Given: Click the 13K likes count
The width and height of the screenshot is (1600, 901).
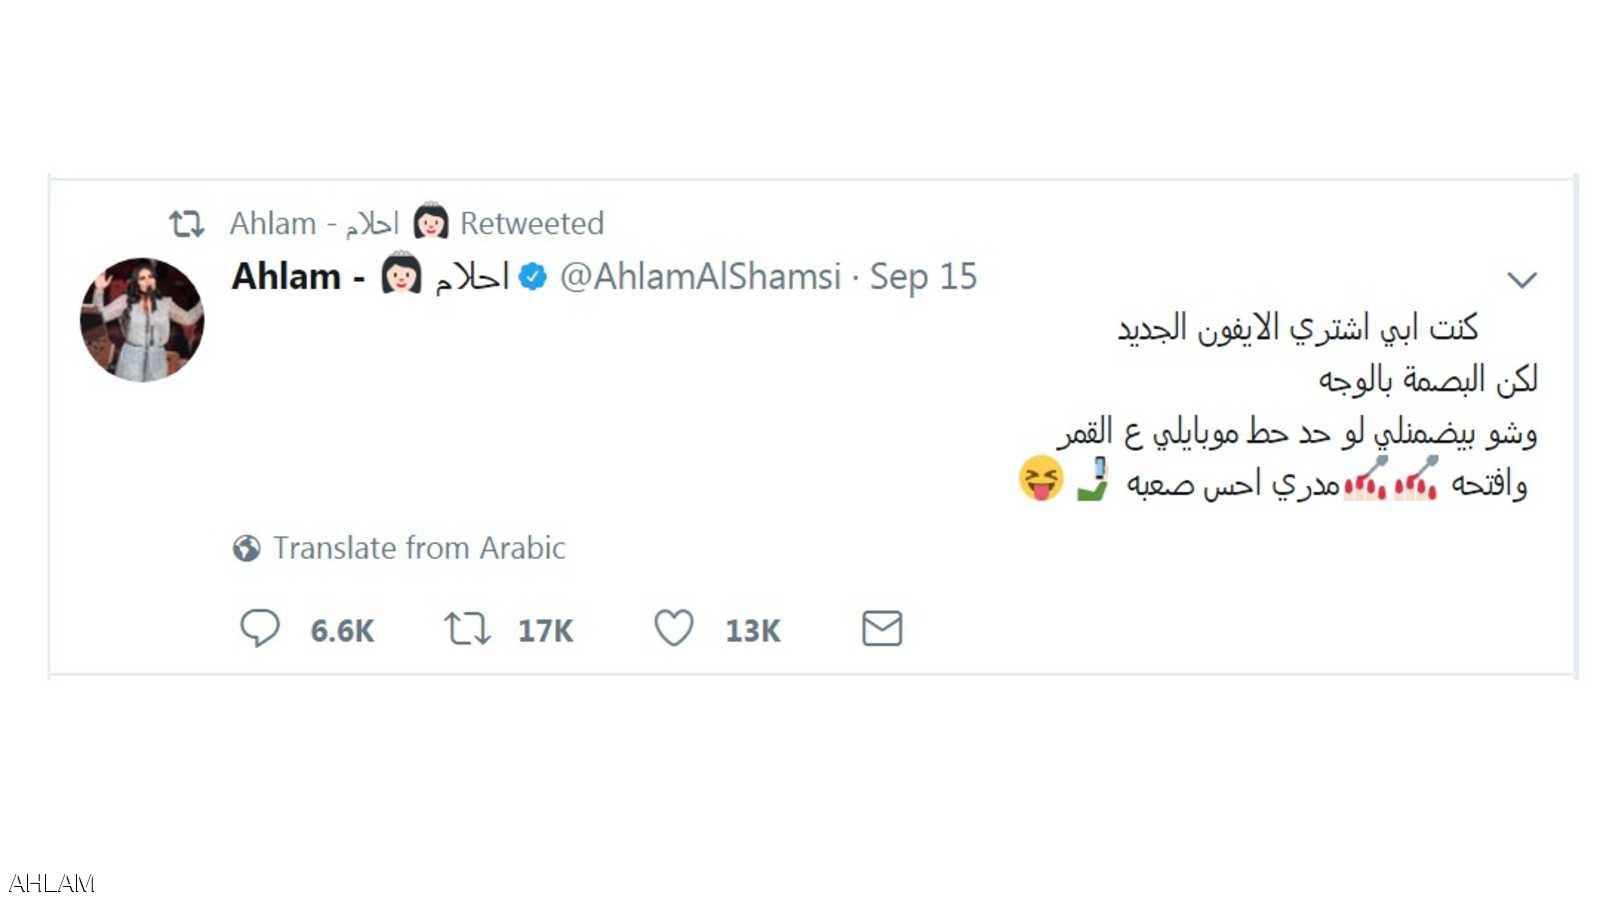Looking at the screenshot, I should [x=753, y=631].
